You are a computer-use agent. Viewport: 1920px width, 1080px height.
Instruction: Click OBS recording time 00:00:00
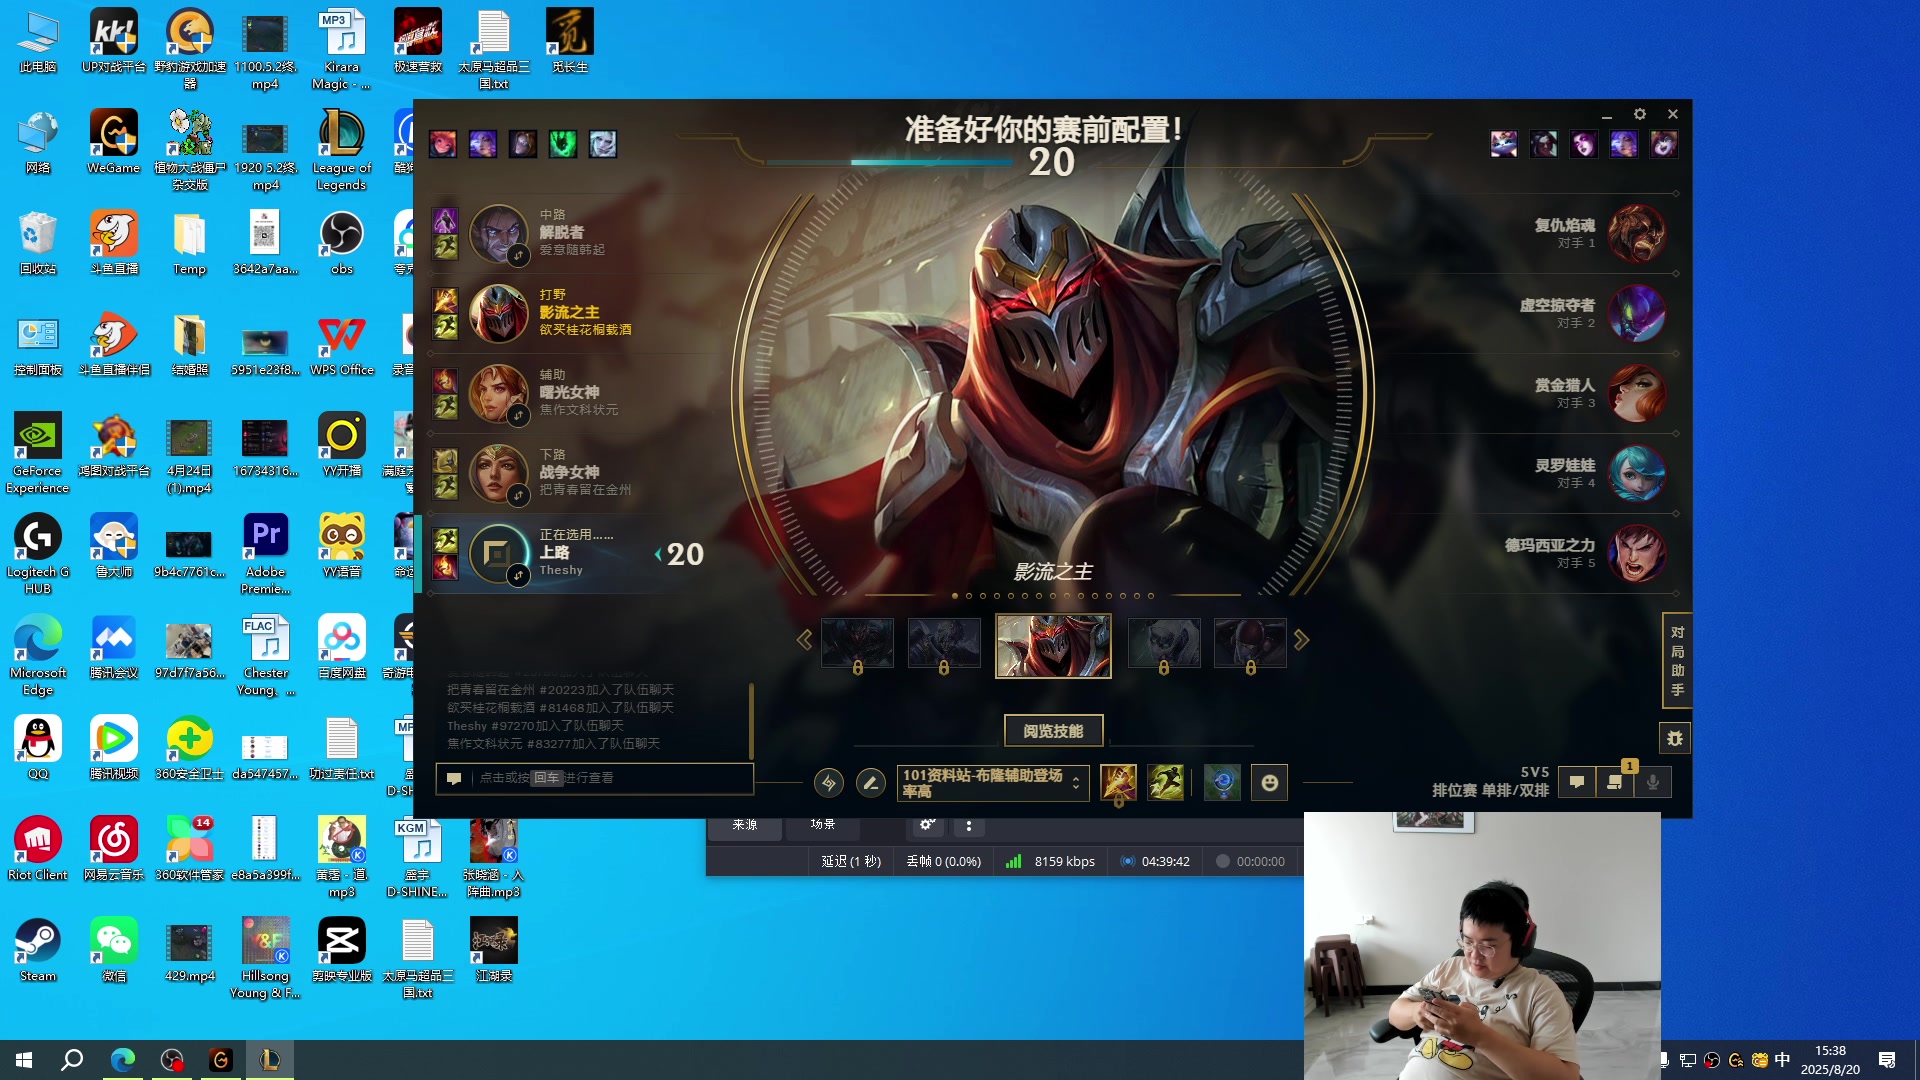pyautogui.click(x=1260, y=861)
